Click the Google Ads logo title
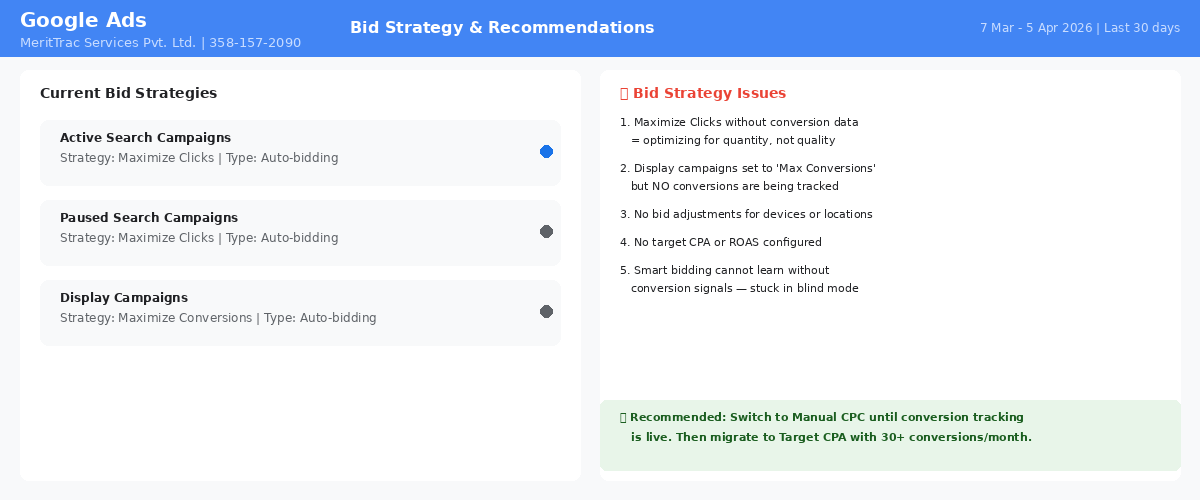 click(x=83, y=20)
